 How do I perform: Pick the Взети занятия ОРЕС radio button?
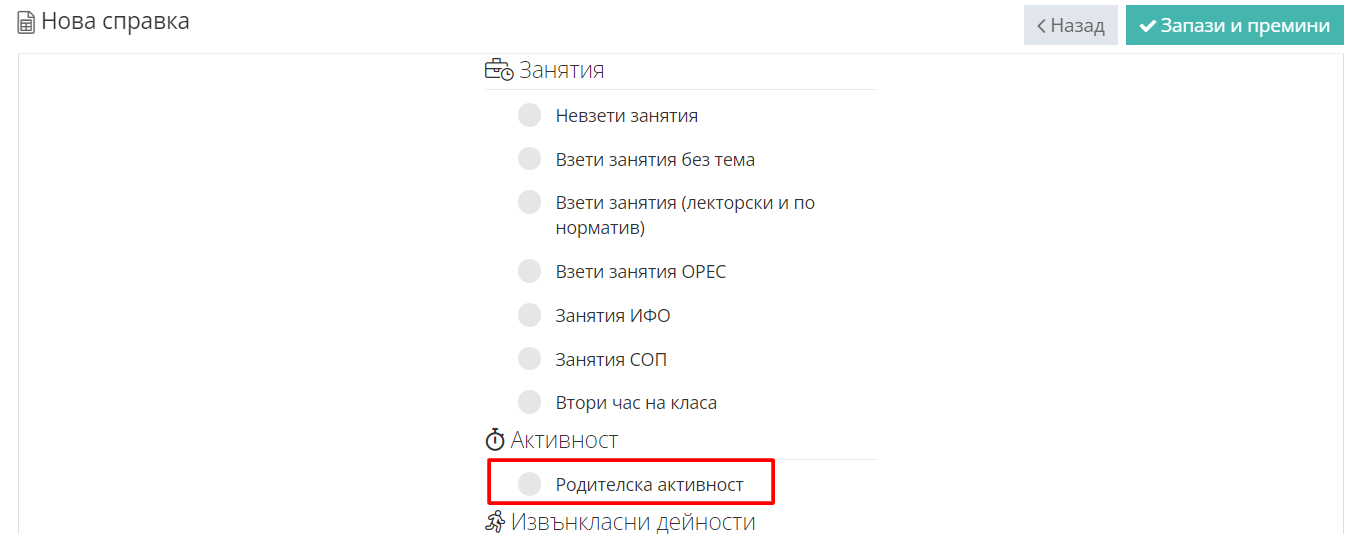point(529,271)
